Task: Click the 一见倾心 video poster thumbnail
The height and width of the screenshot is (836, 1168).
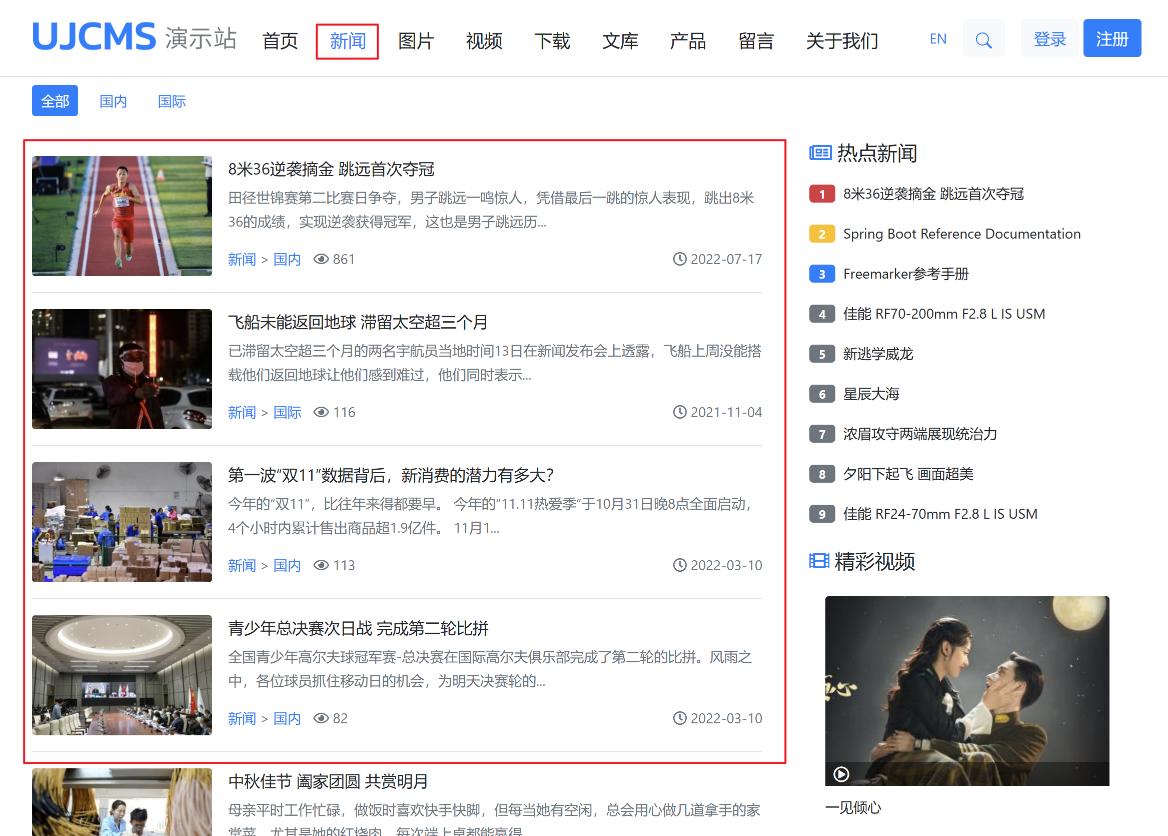Action: click(x=967, y=691)
